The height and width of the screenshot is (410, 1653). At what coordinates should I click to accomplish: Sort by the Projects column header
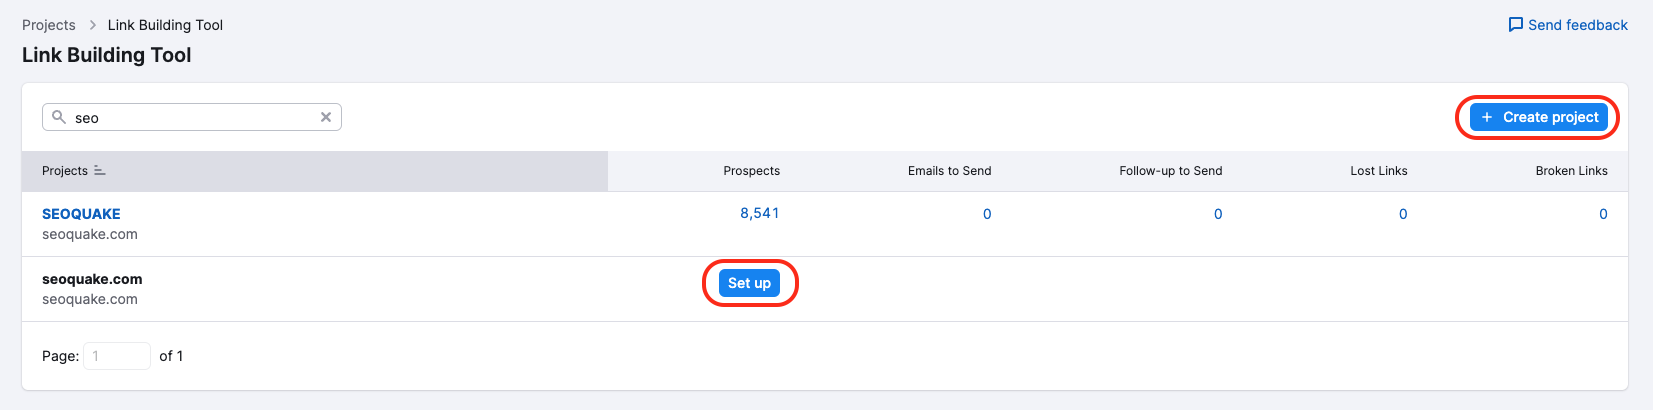pyautogui.click(x=65, y=171)
